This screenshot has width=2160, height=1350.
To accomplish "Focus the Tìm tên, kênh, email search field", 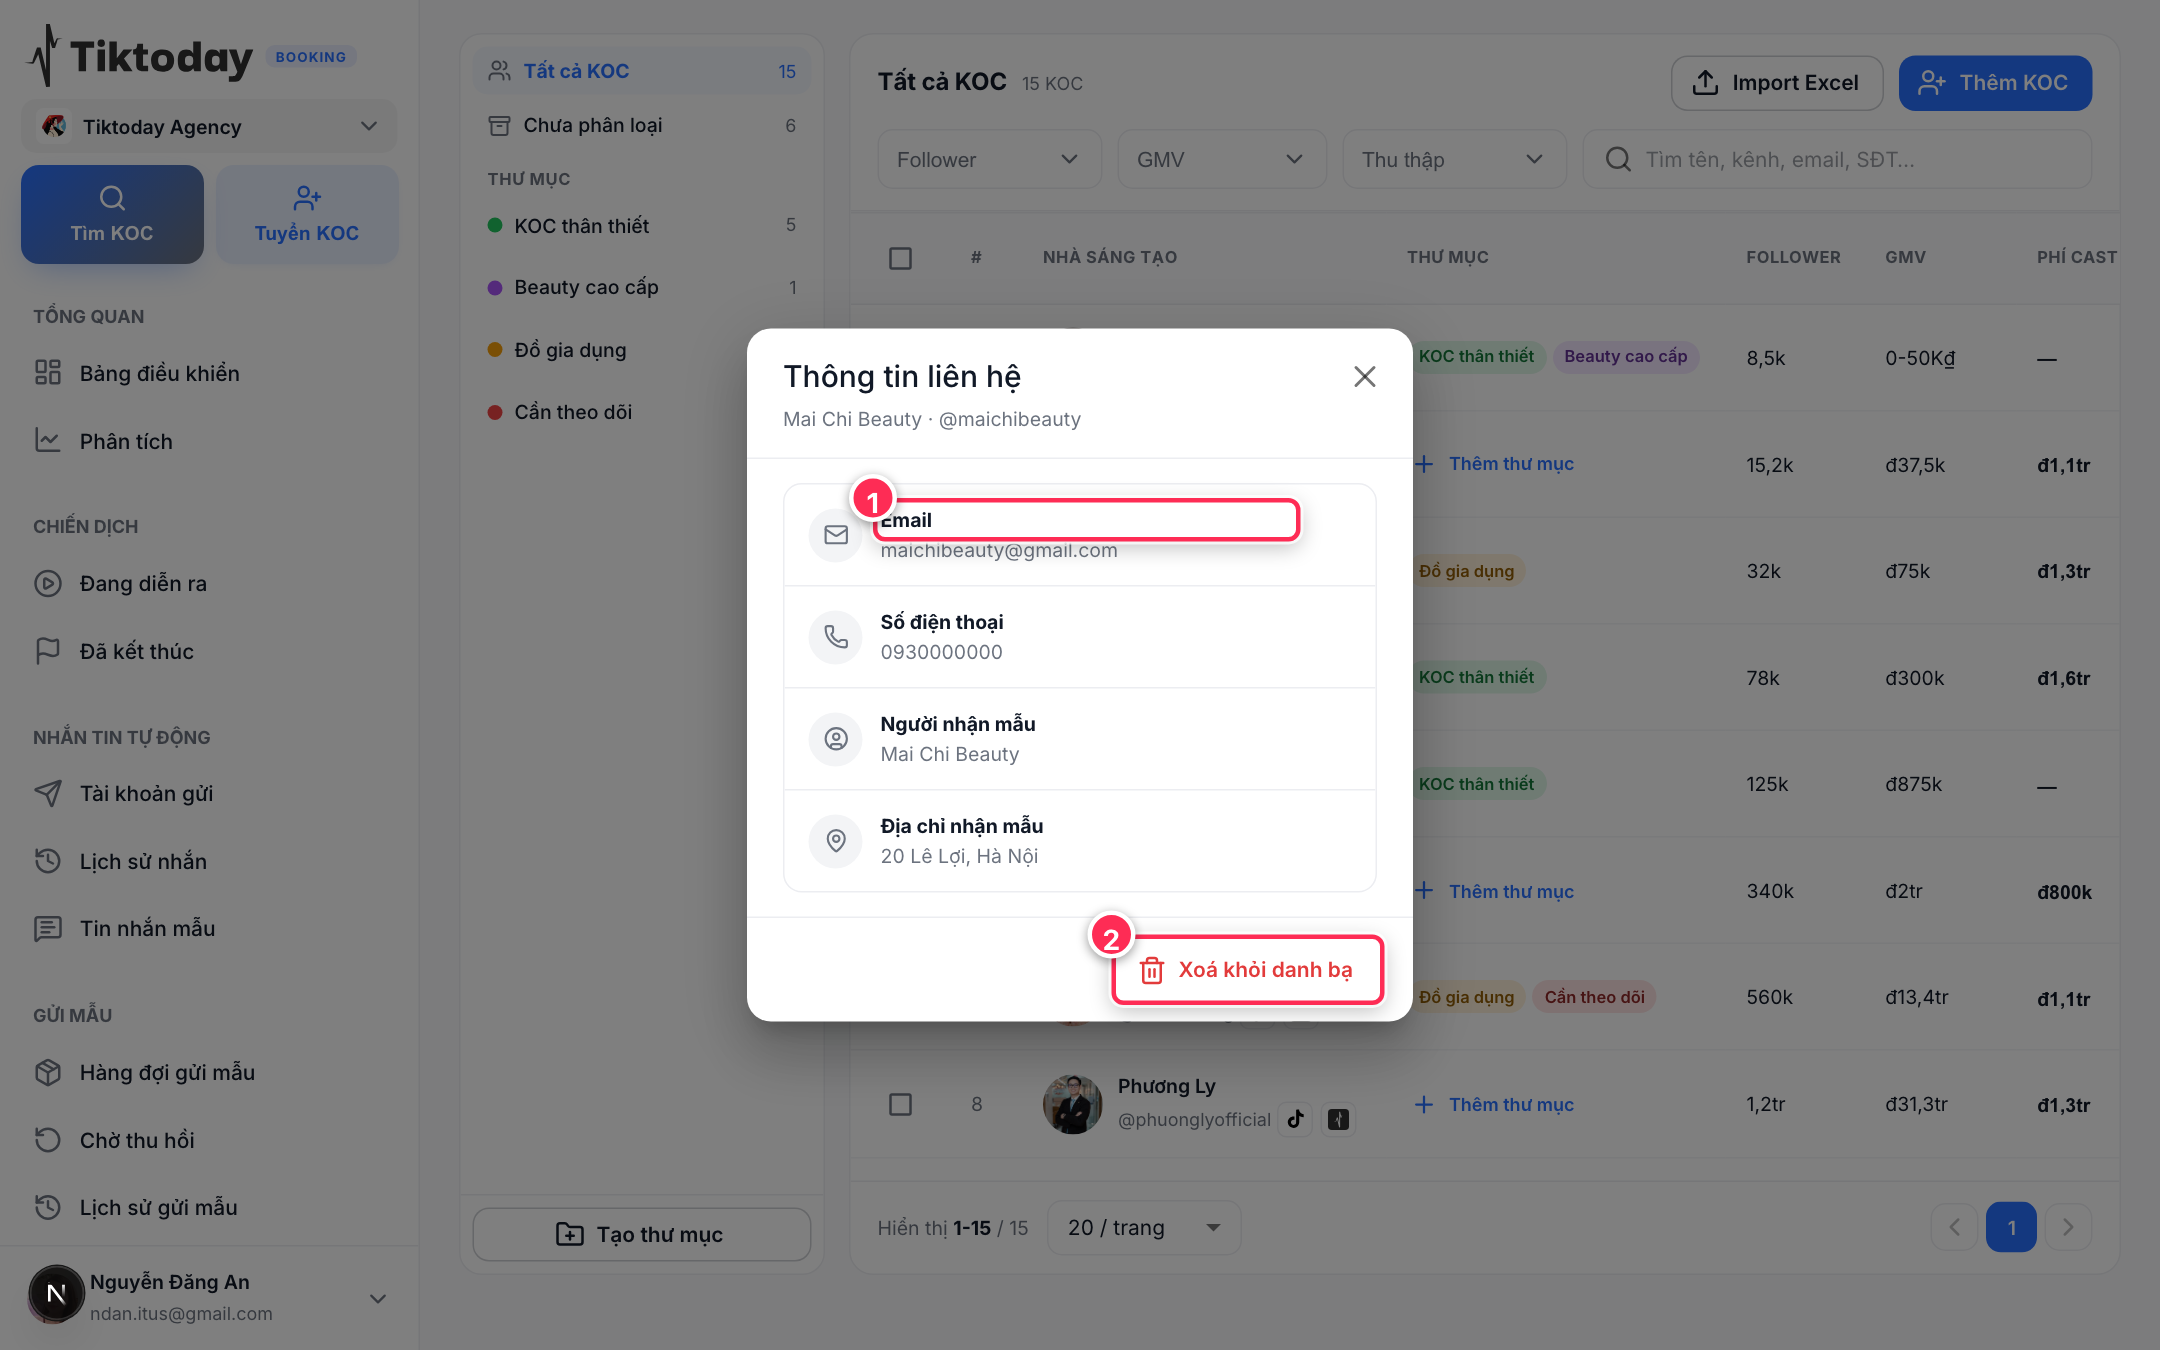I will click(x=1837, y=159).
